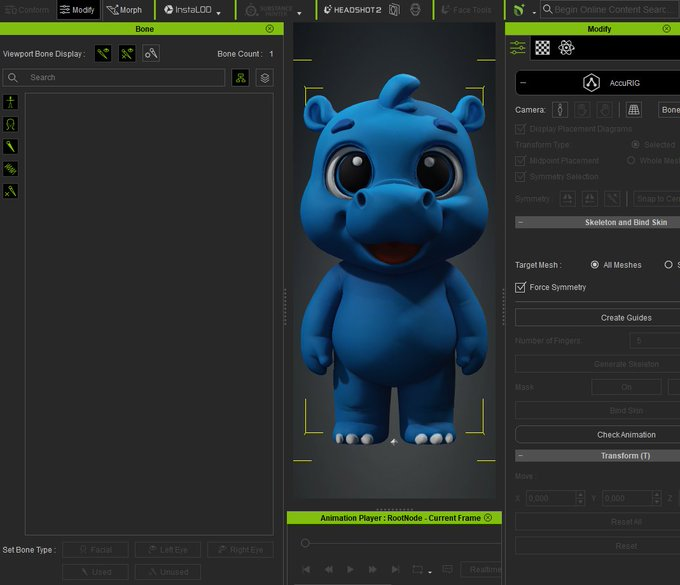Click the bone Search input field
Screen dimensions: 680x585
[114, 78]
